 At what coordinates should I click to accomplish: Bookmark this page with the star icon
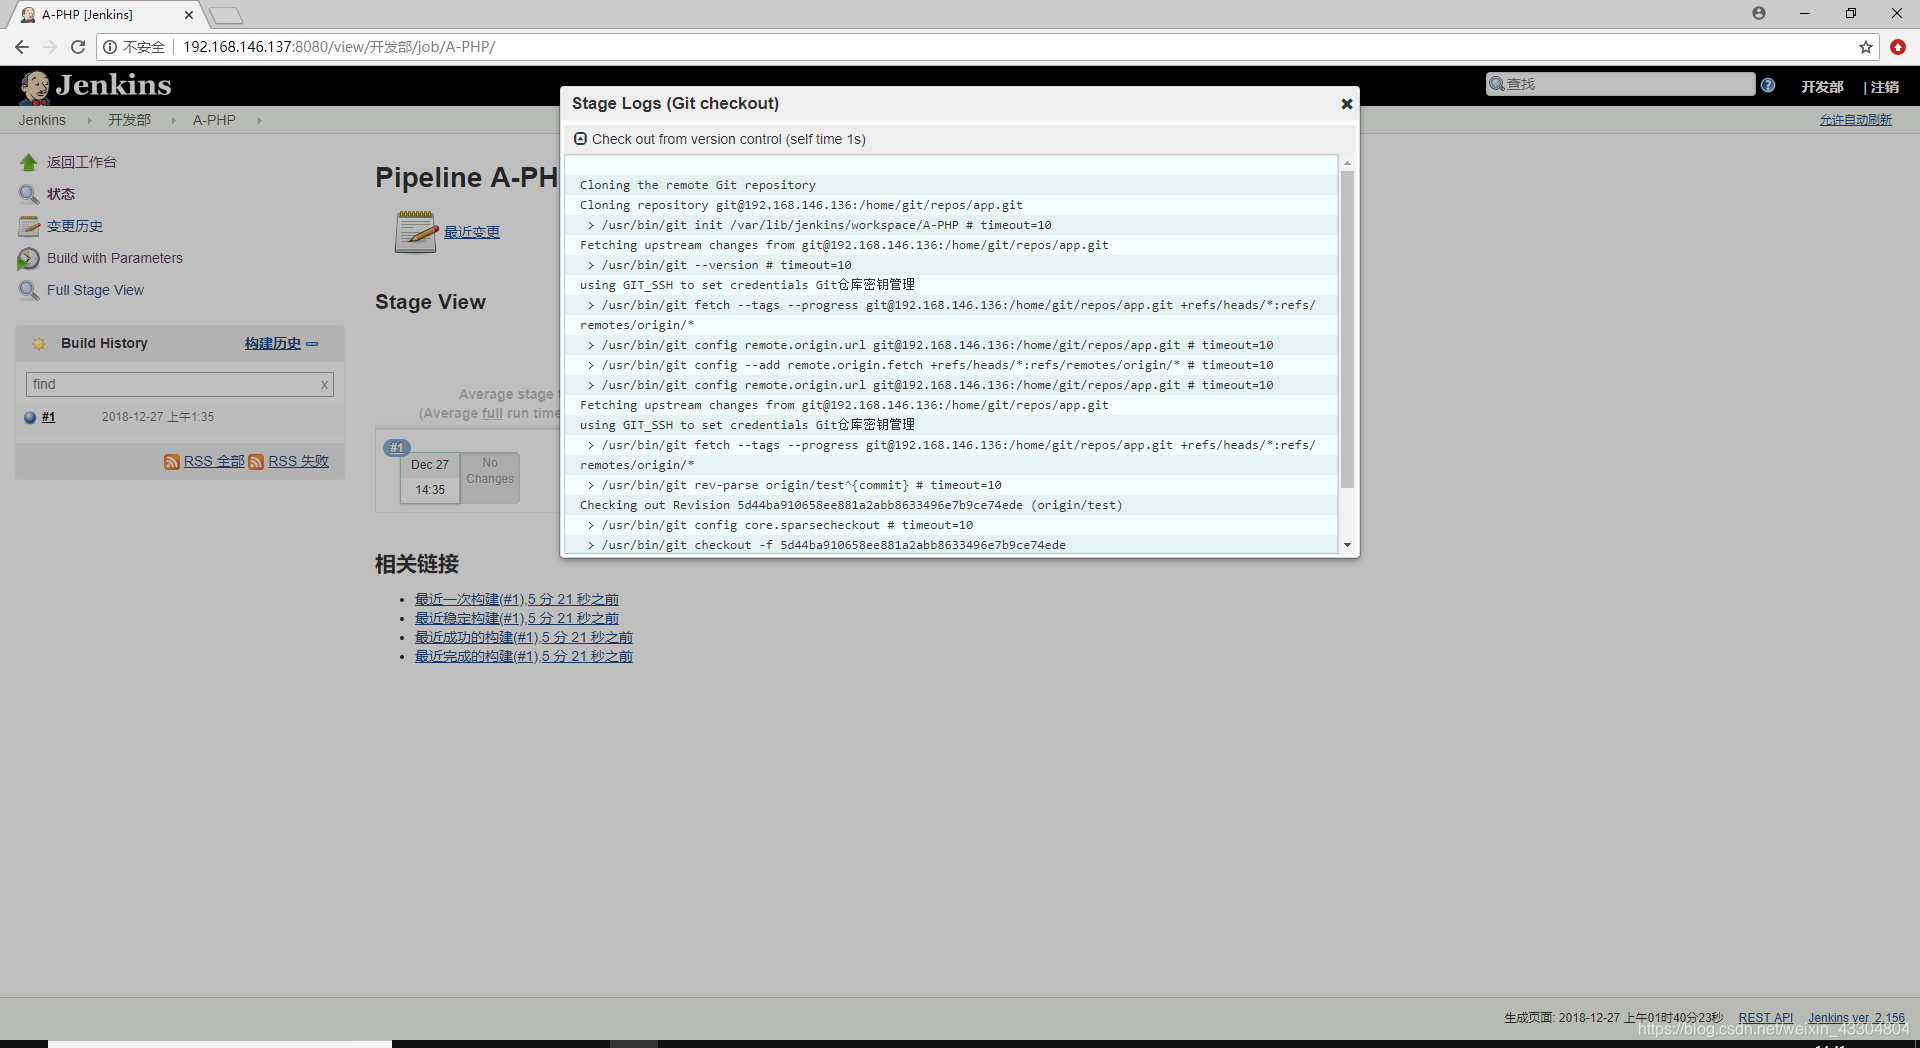click(x=1866, y=47)
